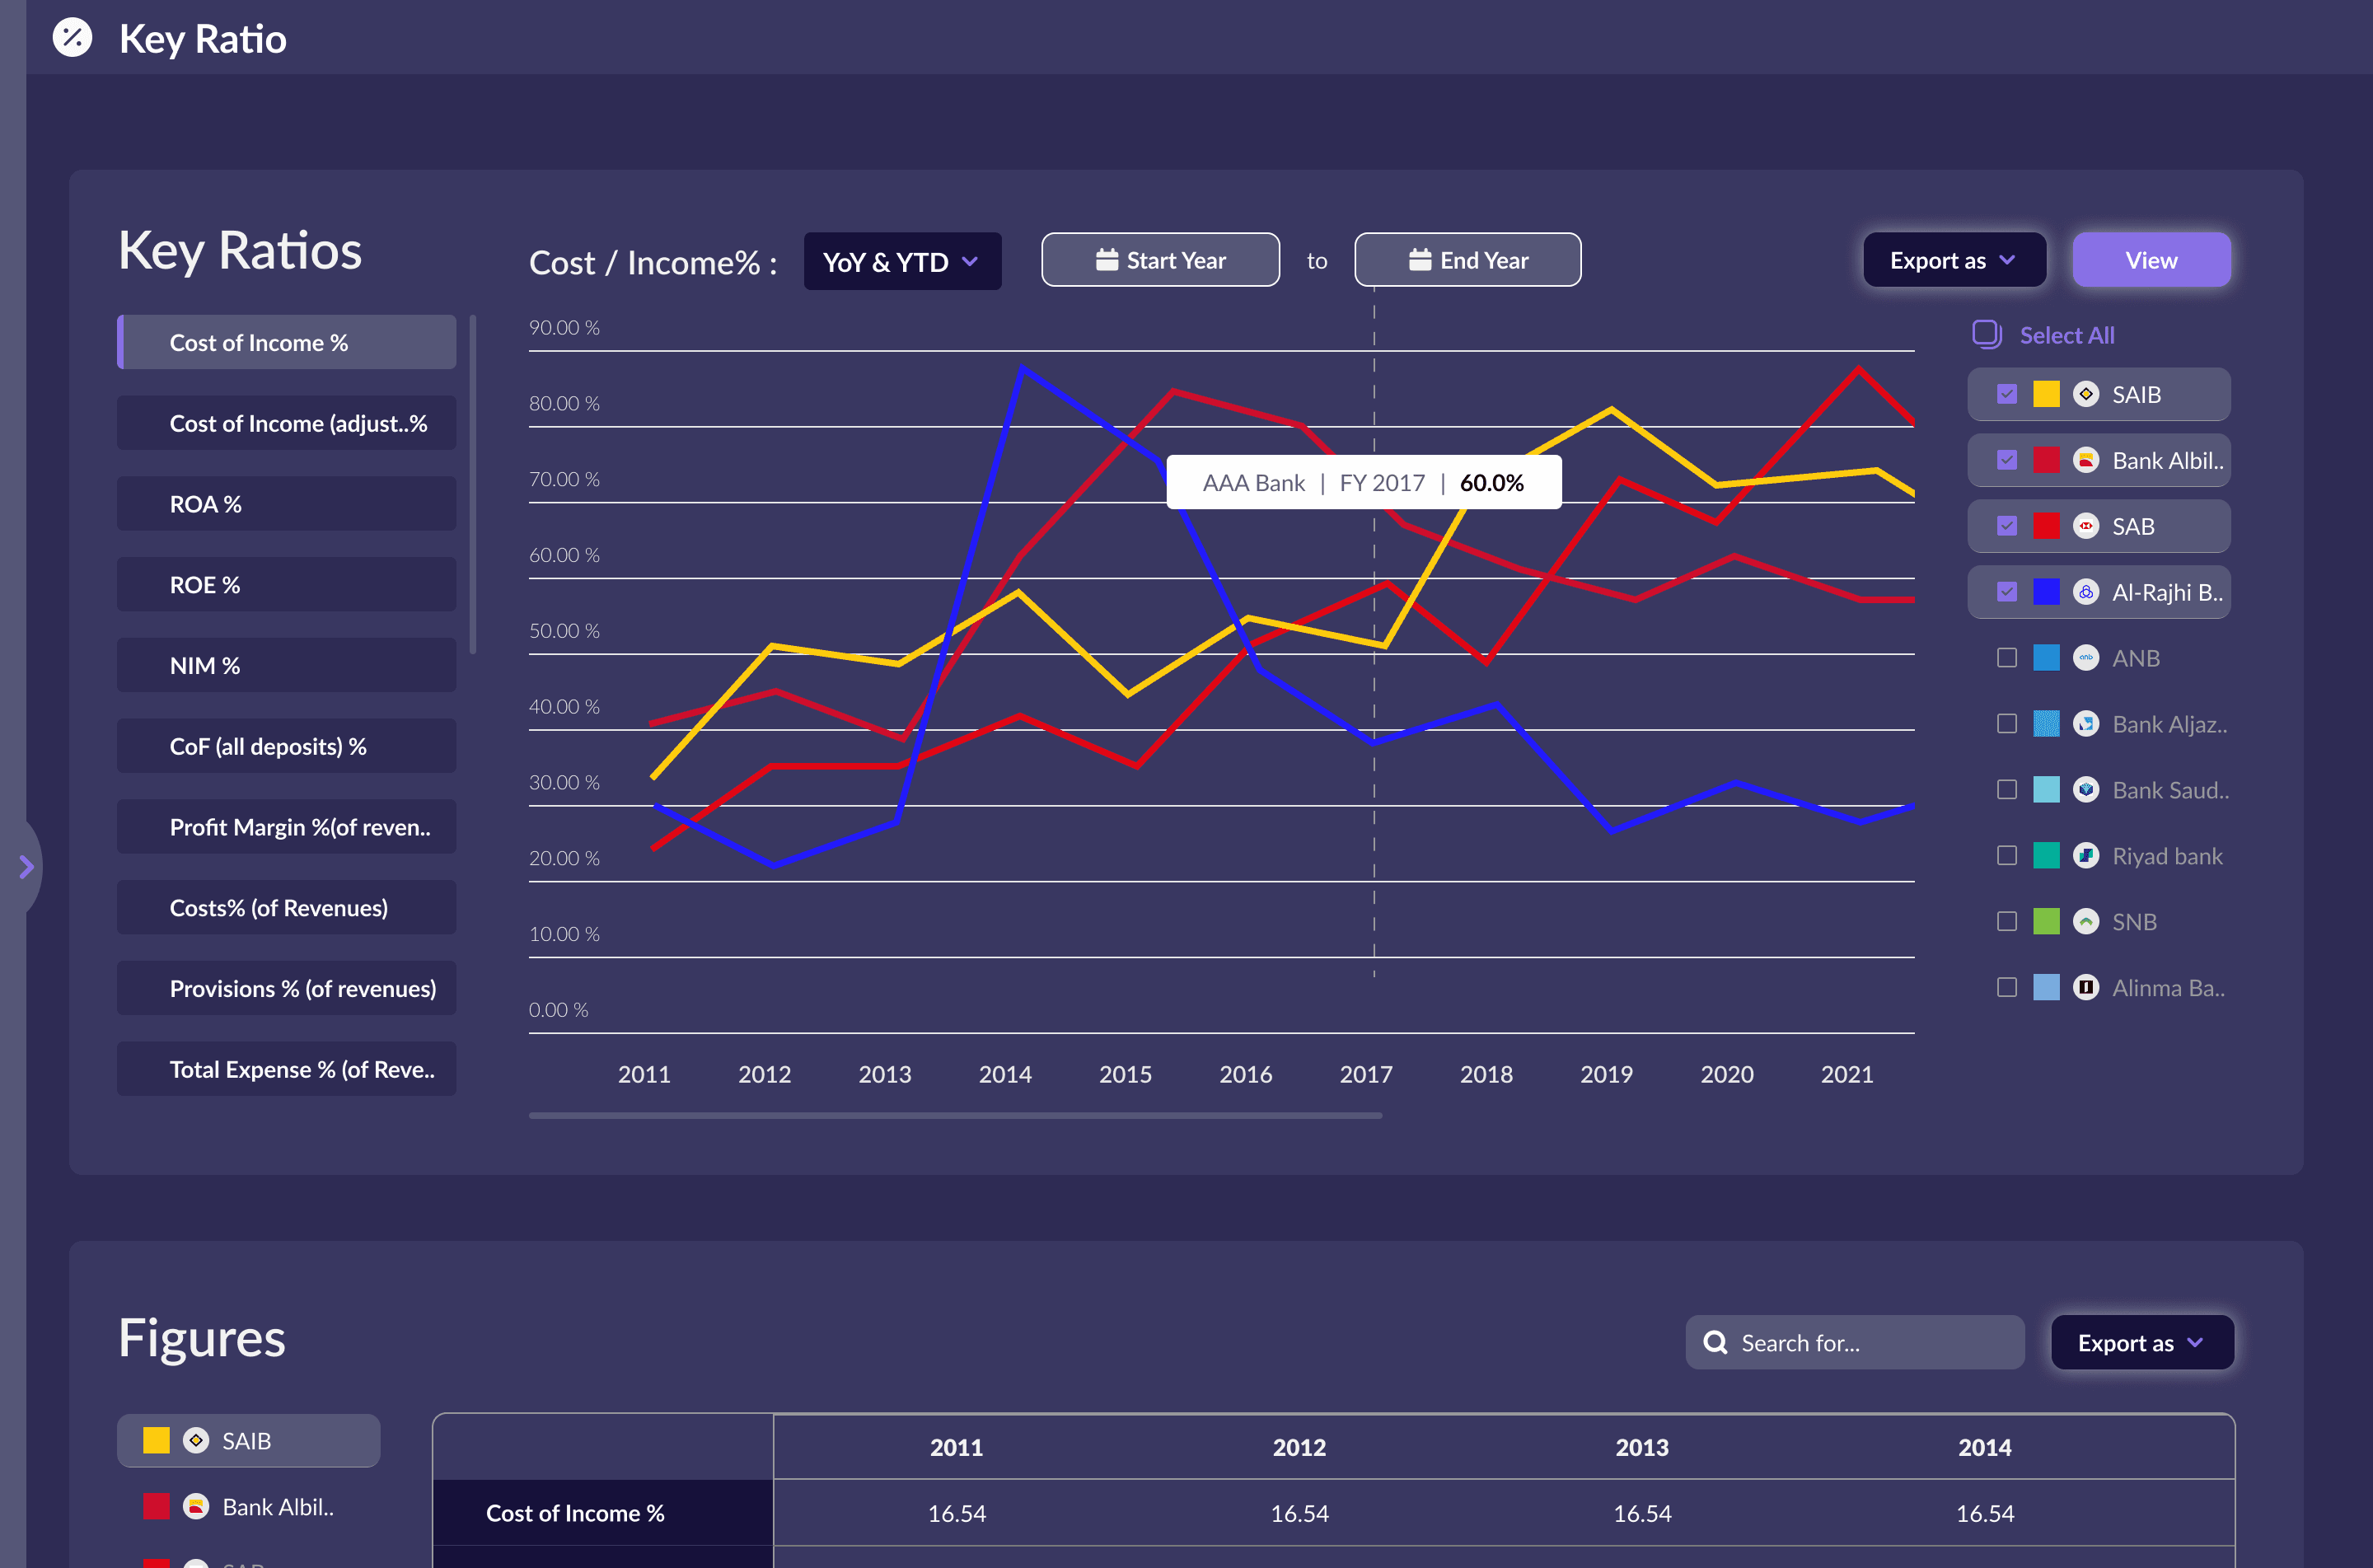This screenshot has width=2373, height=1568.
Task: Click the Al-Rajhi Bank logo icon
Action: coord(2085,592)
